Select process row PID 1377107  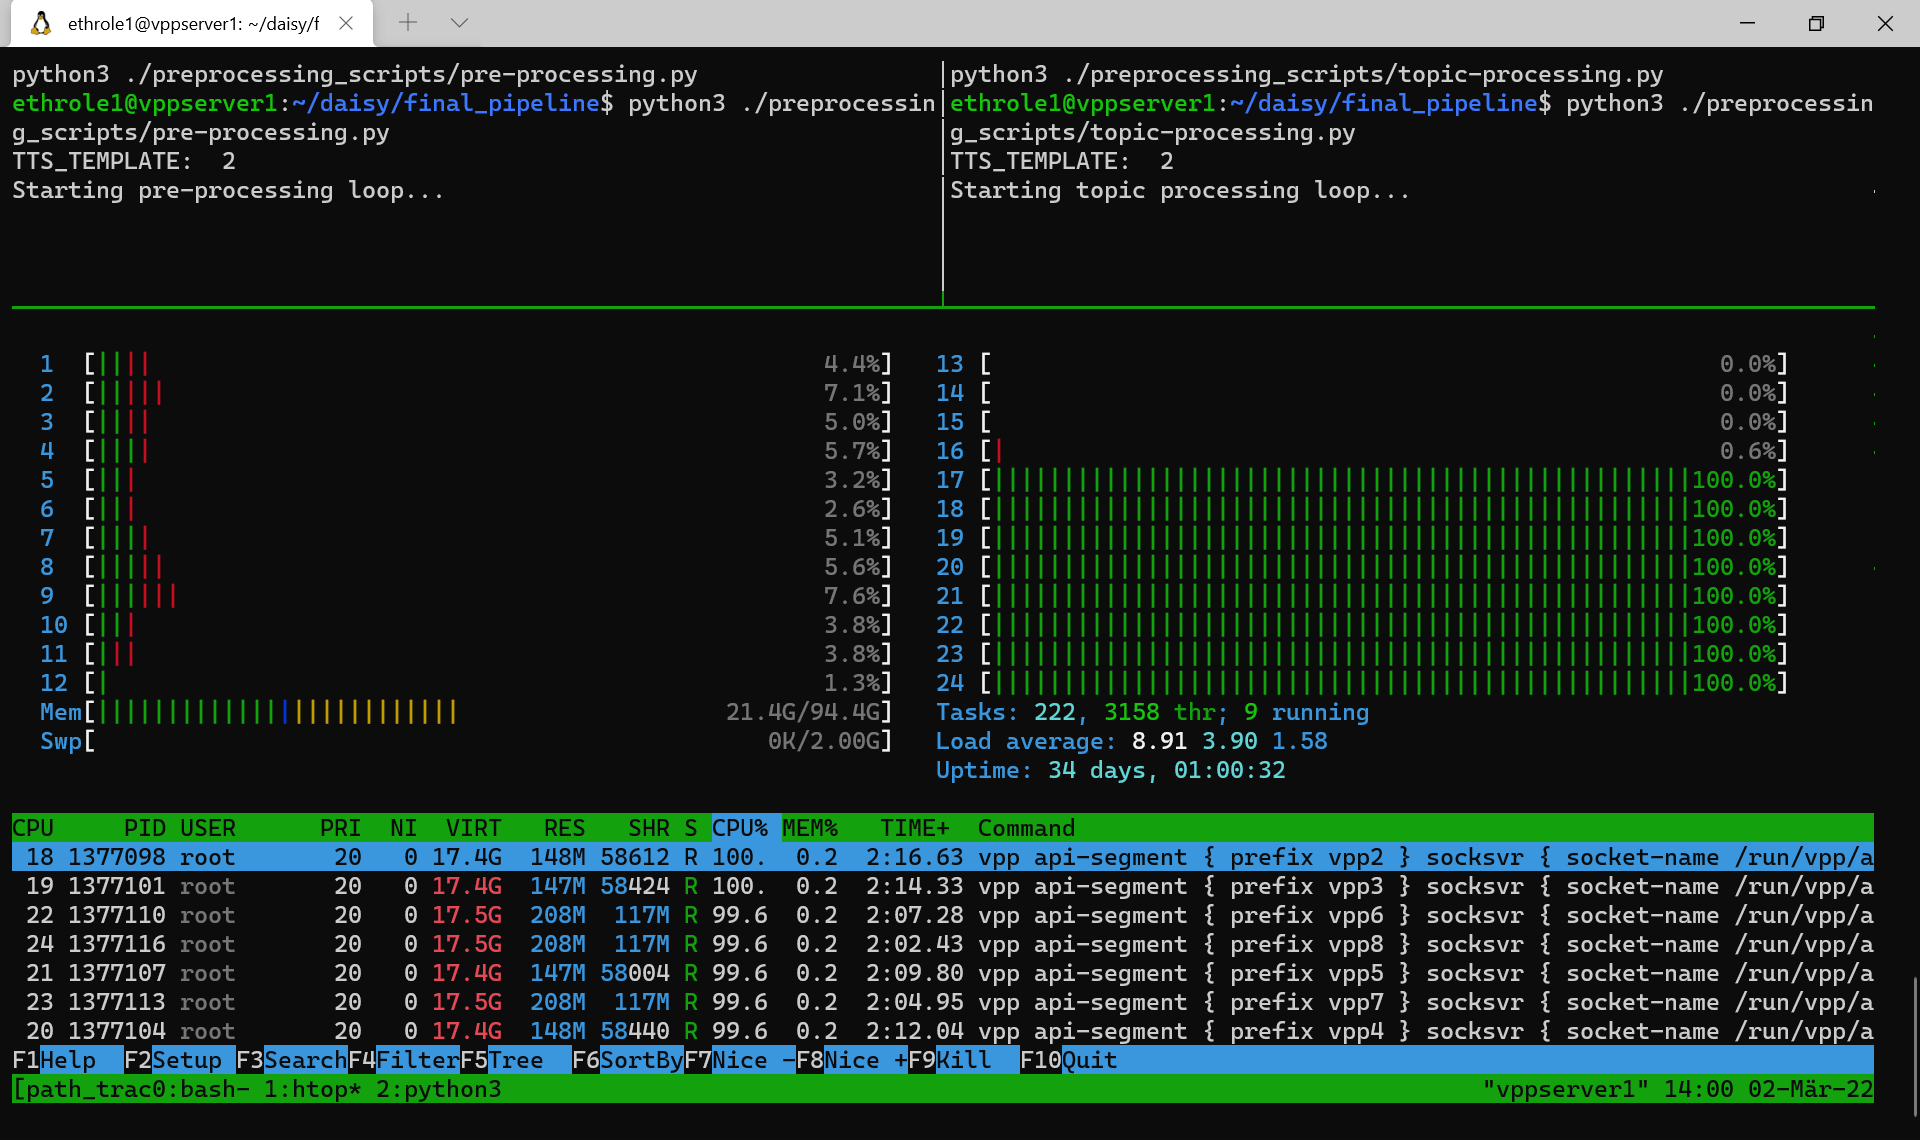pyautogui.click(x=943, y=973)
